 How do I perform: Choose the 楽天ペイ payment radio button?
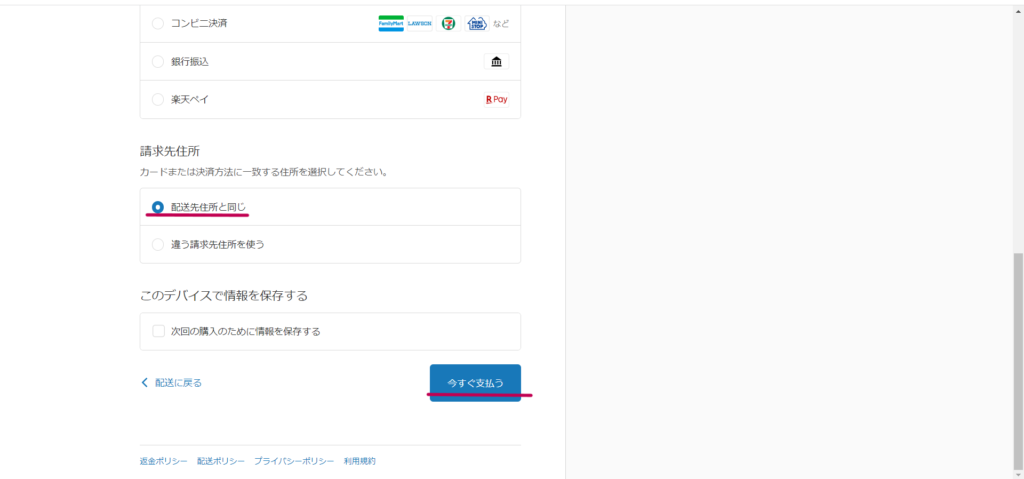pyautogui.click(x=158, y=100)
